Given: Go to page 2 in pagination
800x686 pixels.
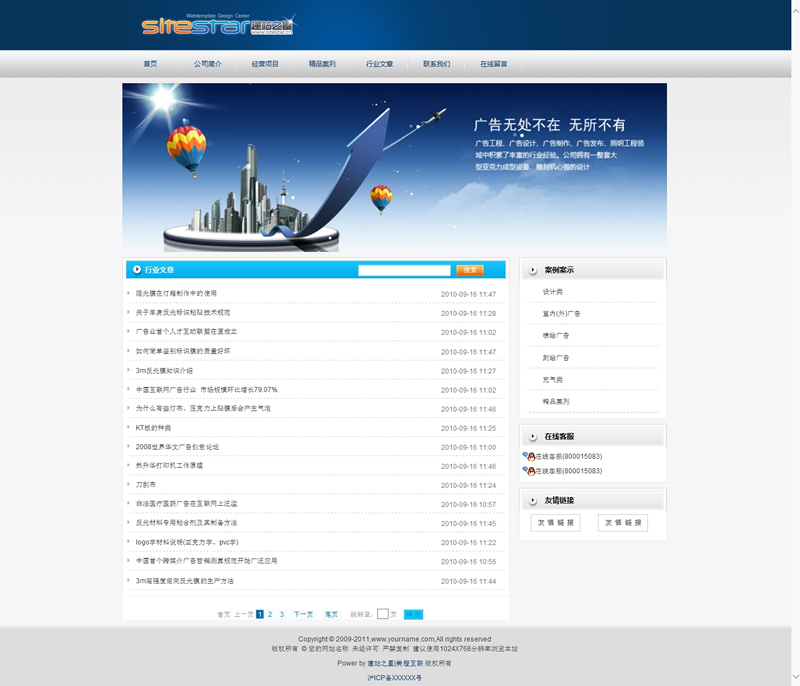Looking at the screenshot, I should pos(270,614).
